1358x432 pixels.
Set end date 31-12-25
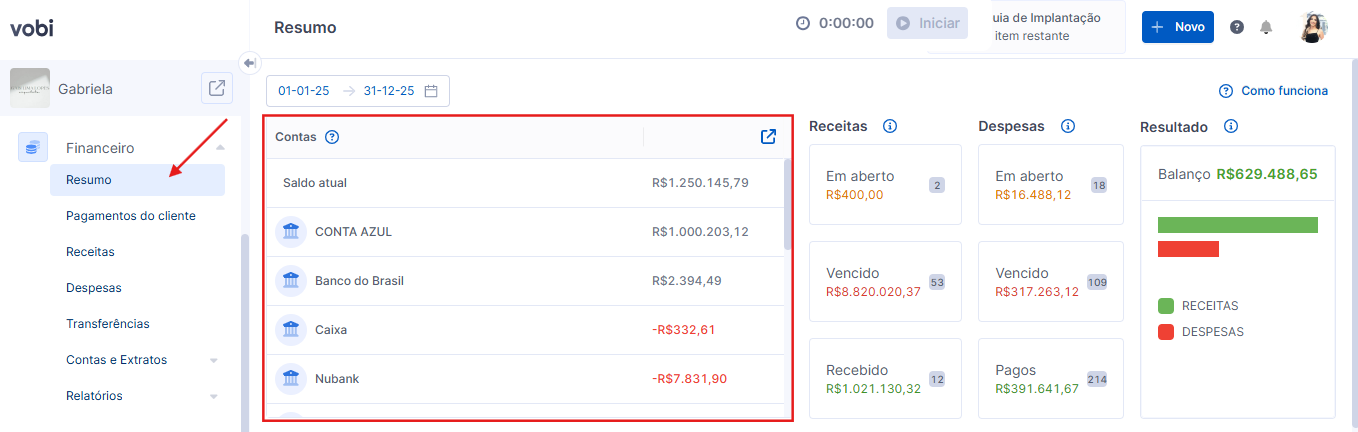pos(389,90)
